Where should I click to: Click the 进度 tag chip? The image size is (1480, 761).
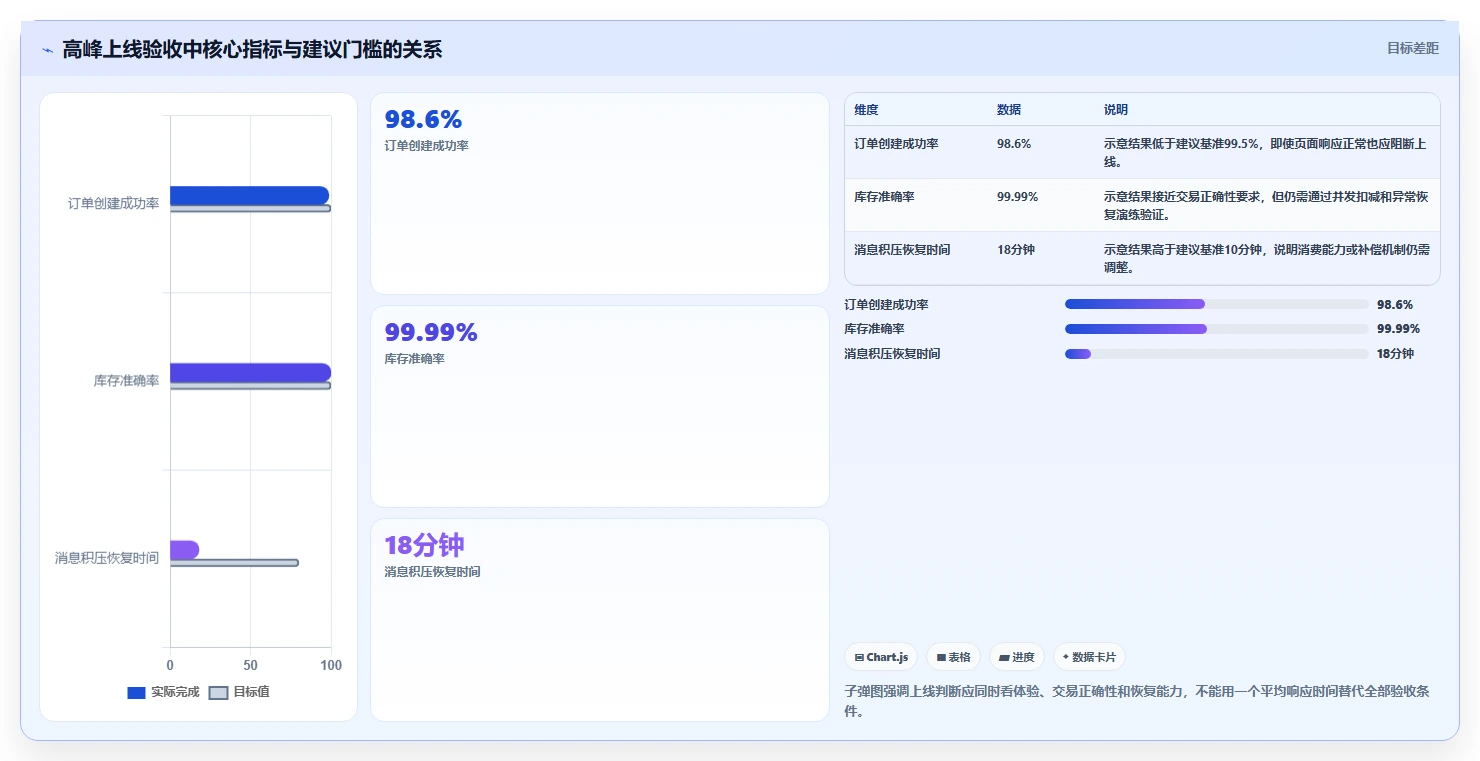[x=1017, y=657]
